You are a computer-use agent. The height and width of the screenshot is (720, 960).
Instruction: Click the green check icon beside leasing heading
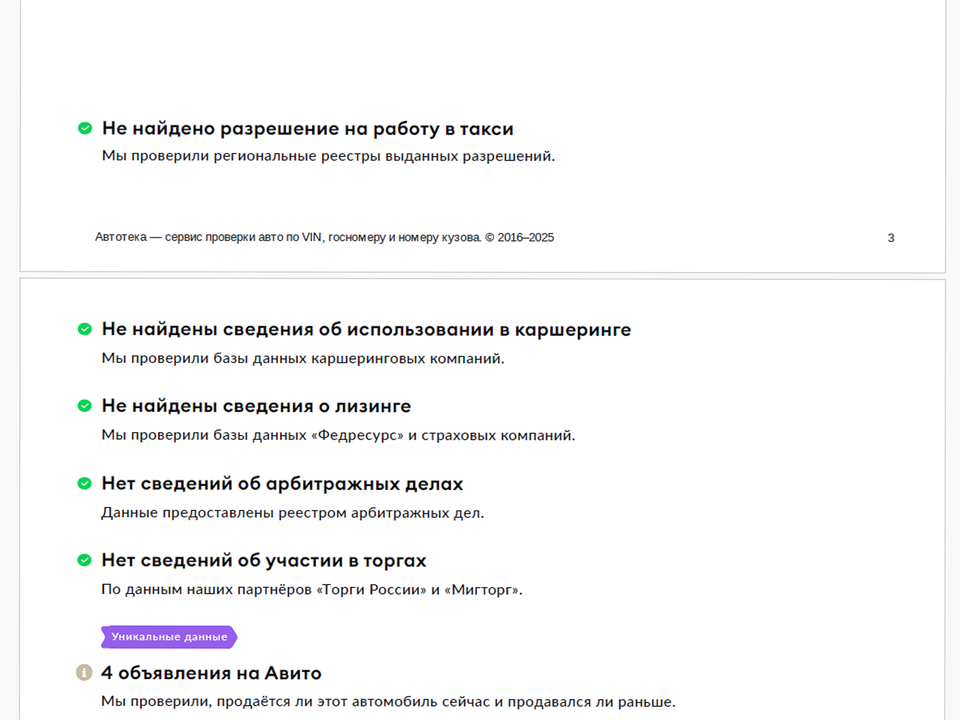84,406
